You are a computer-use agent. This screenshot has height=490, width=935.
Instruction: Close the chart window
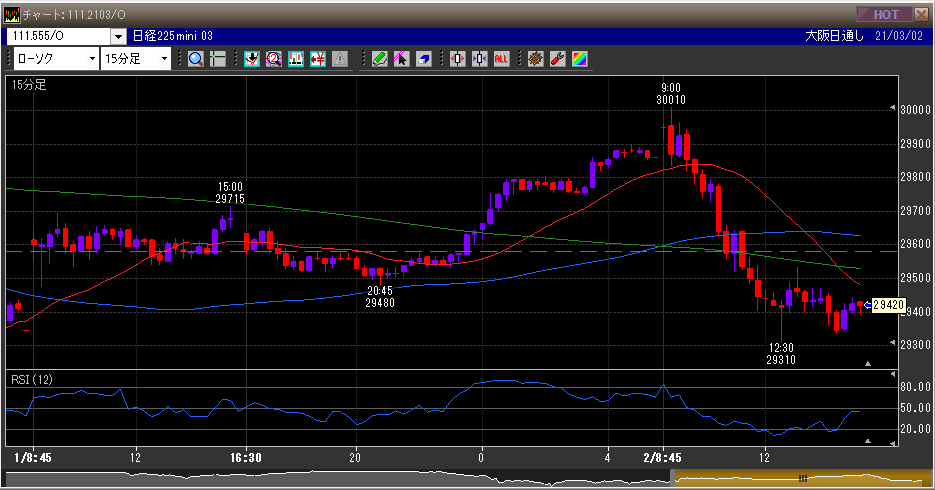(921, 14)
